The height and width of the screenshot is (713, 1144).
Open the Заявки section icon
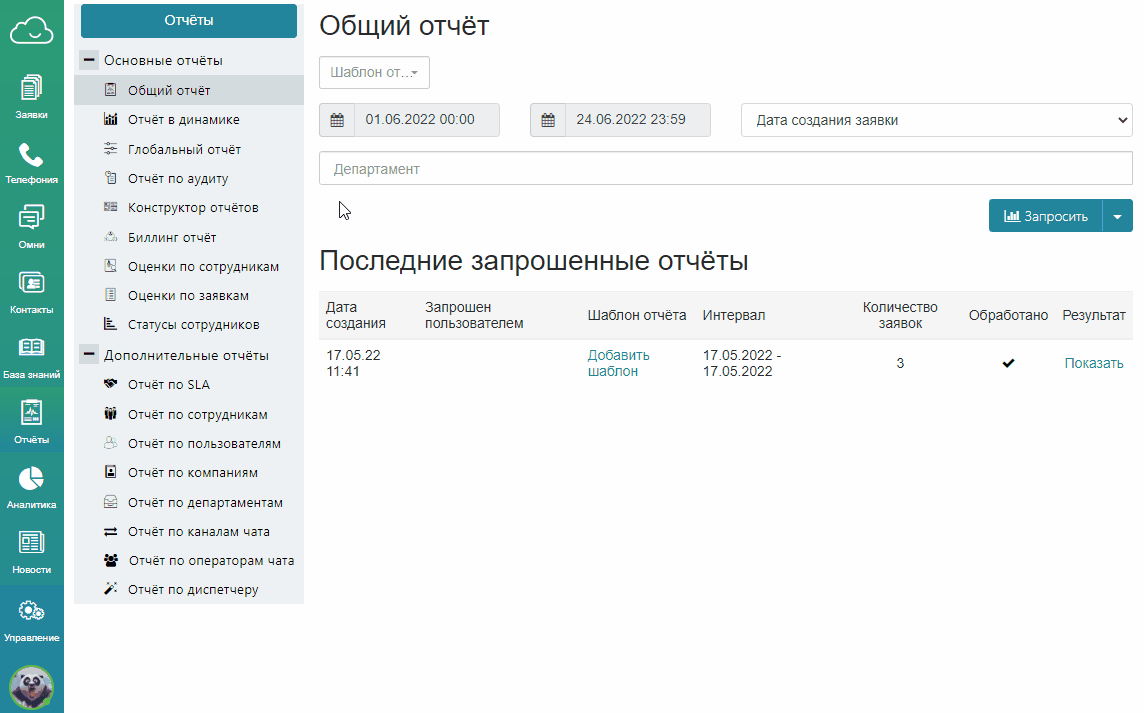tap(31, 88)
